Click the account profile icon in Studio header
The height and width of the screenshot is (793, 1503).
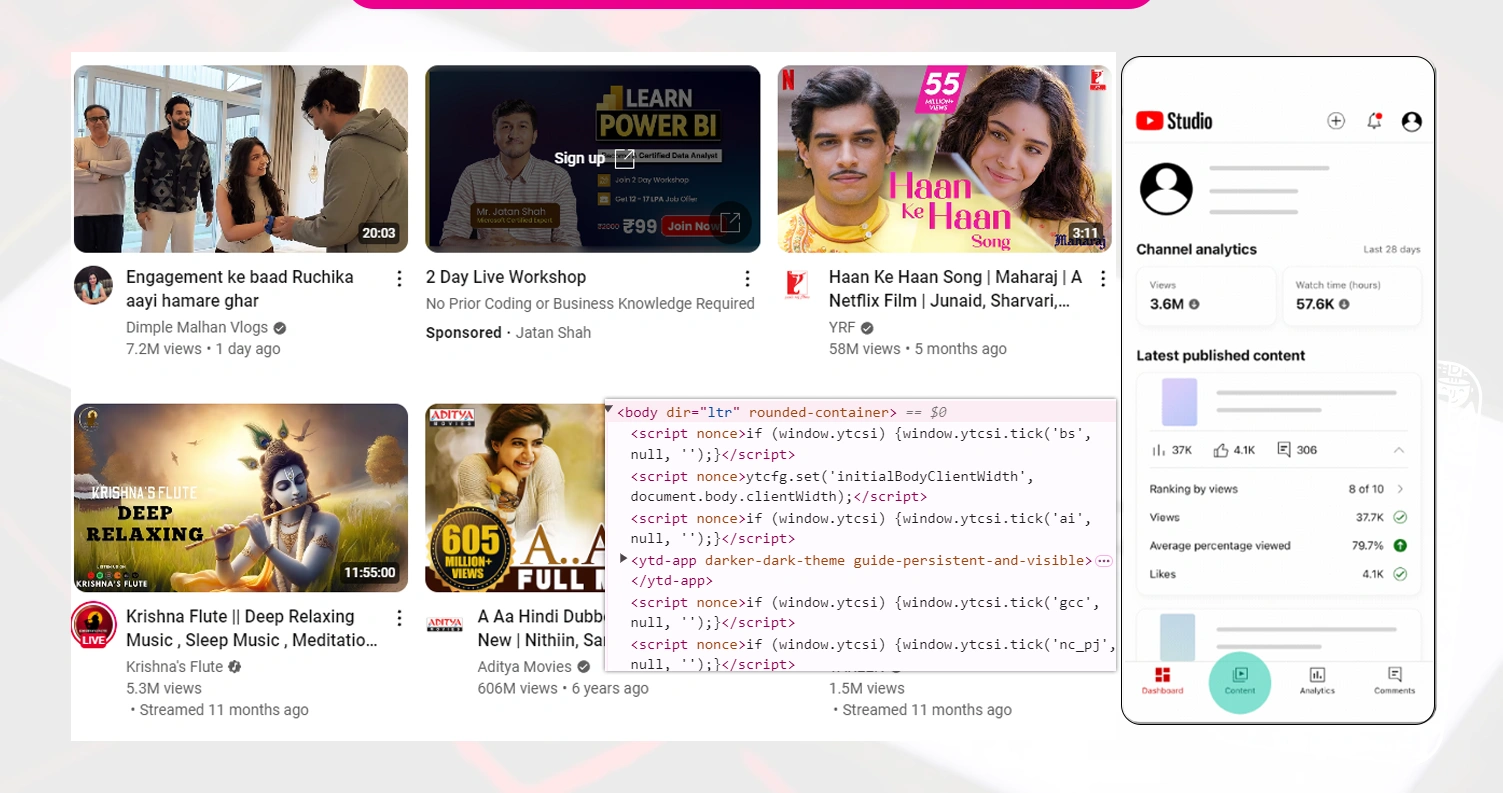[x=1411, y=121]
